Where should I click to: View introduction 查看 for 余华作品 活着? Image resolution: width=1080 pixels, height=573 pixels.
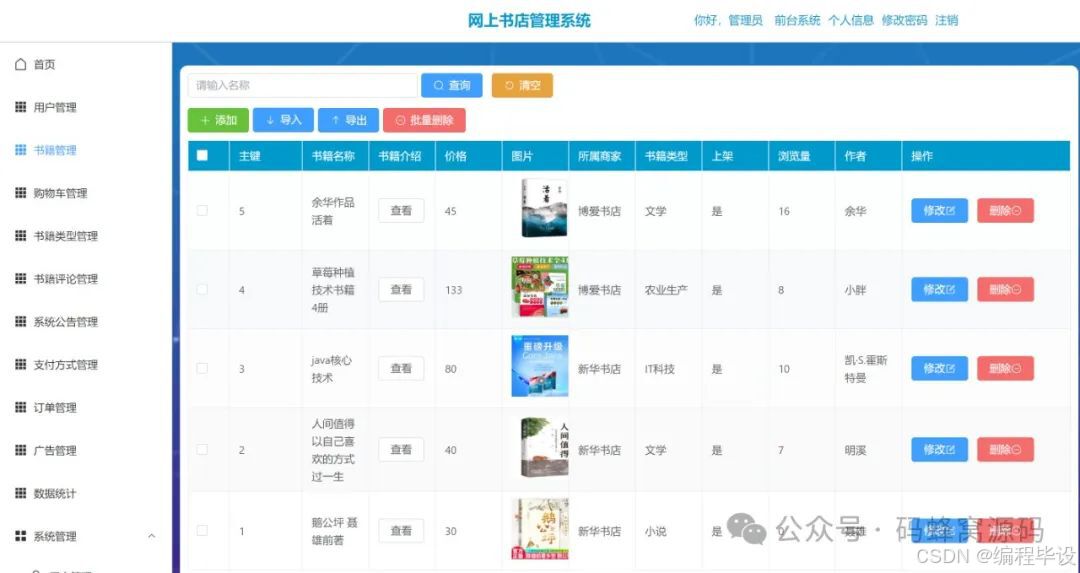401,211
